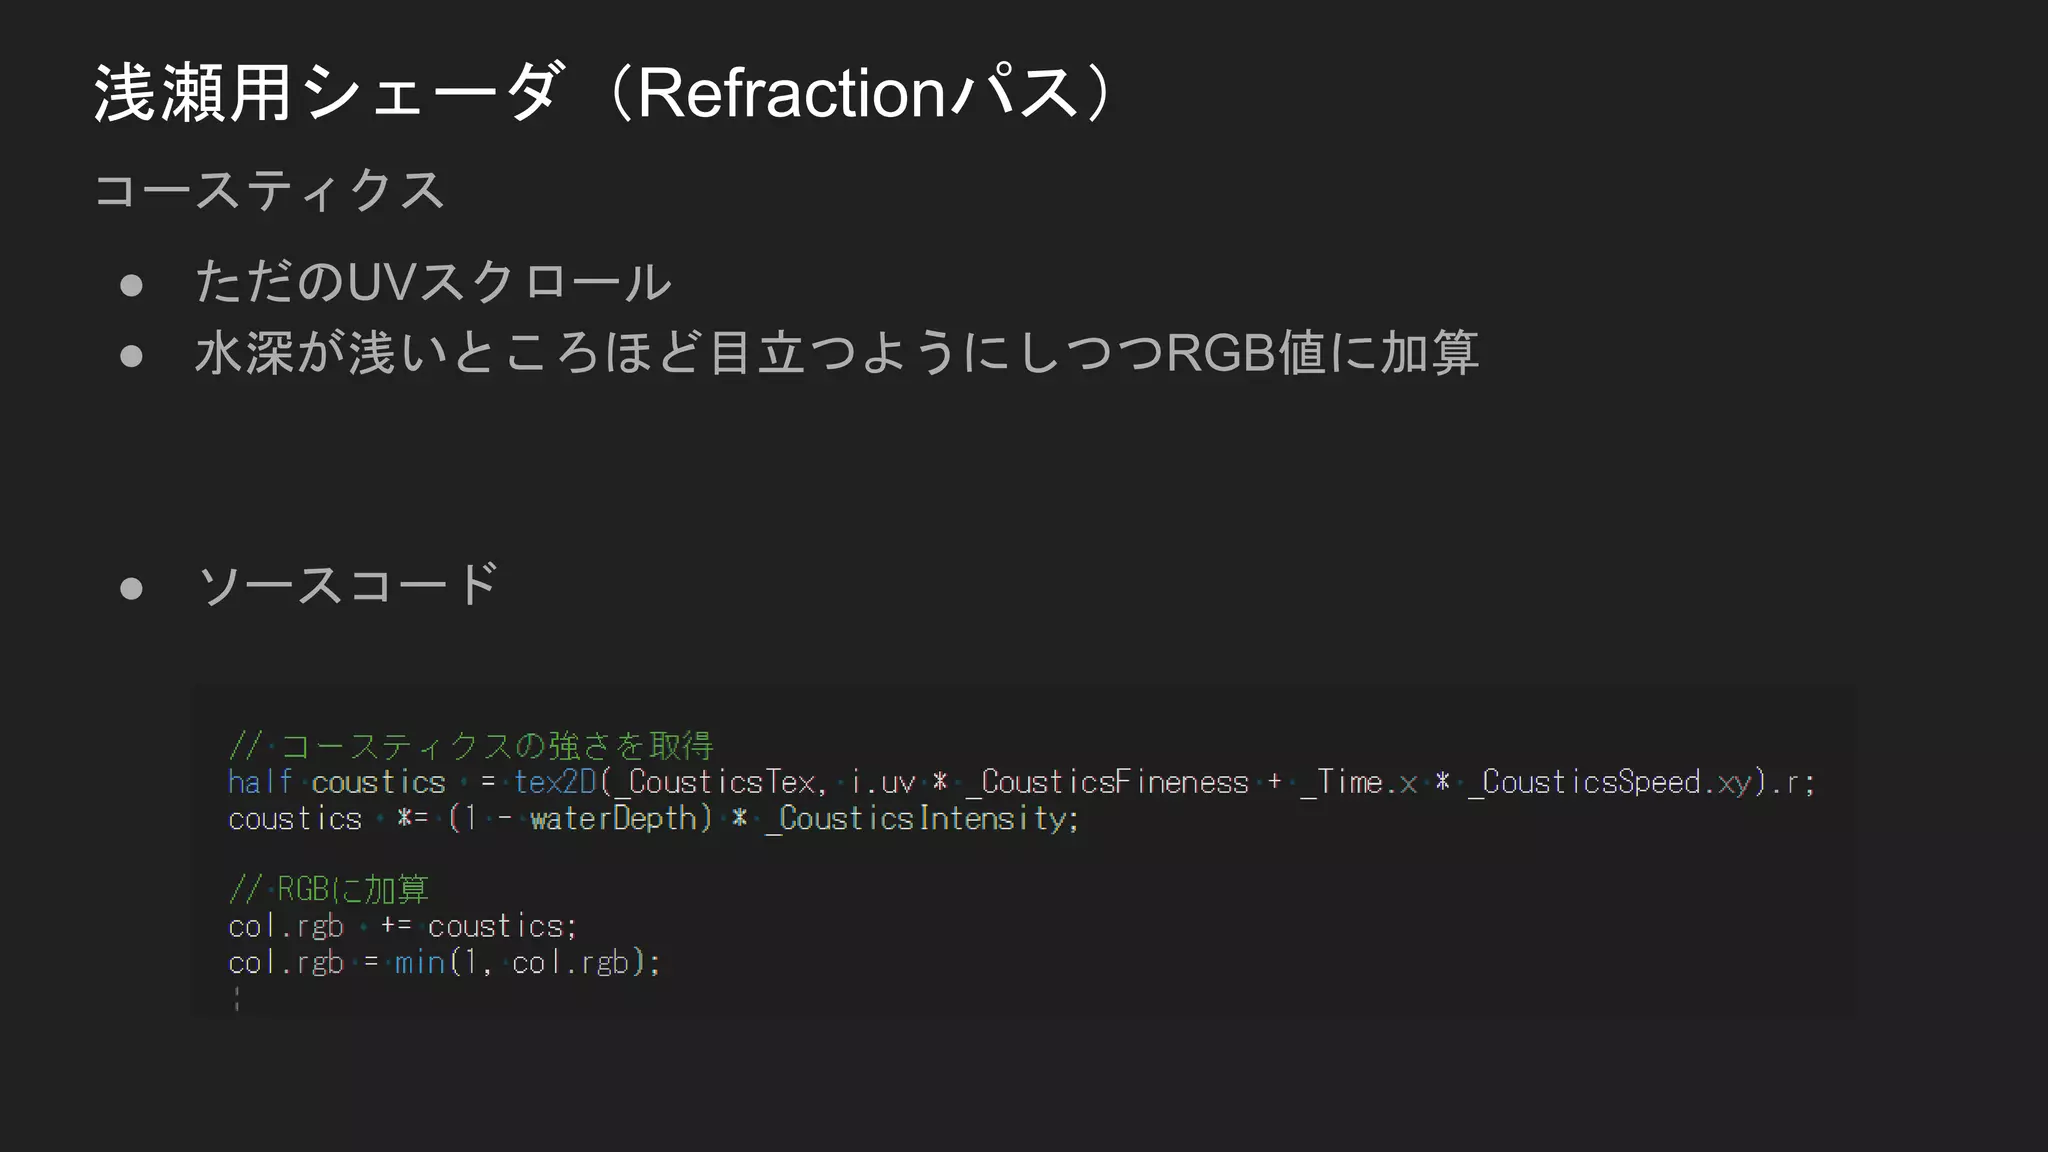
Task: Click tex2D function name in code
Action: coord(555,782)
